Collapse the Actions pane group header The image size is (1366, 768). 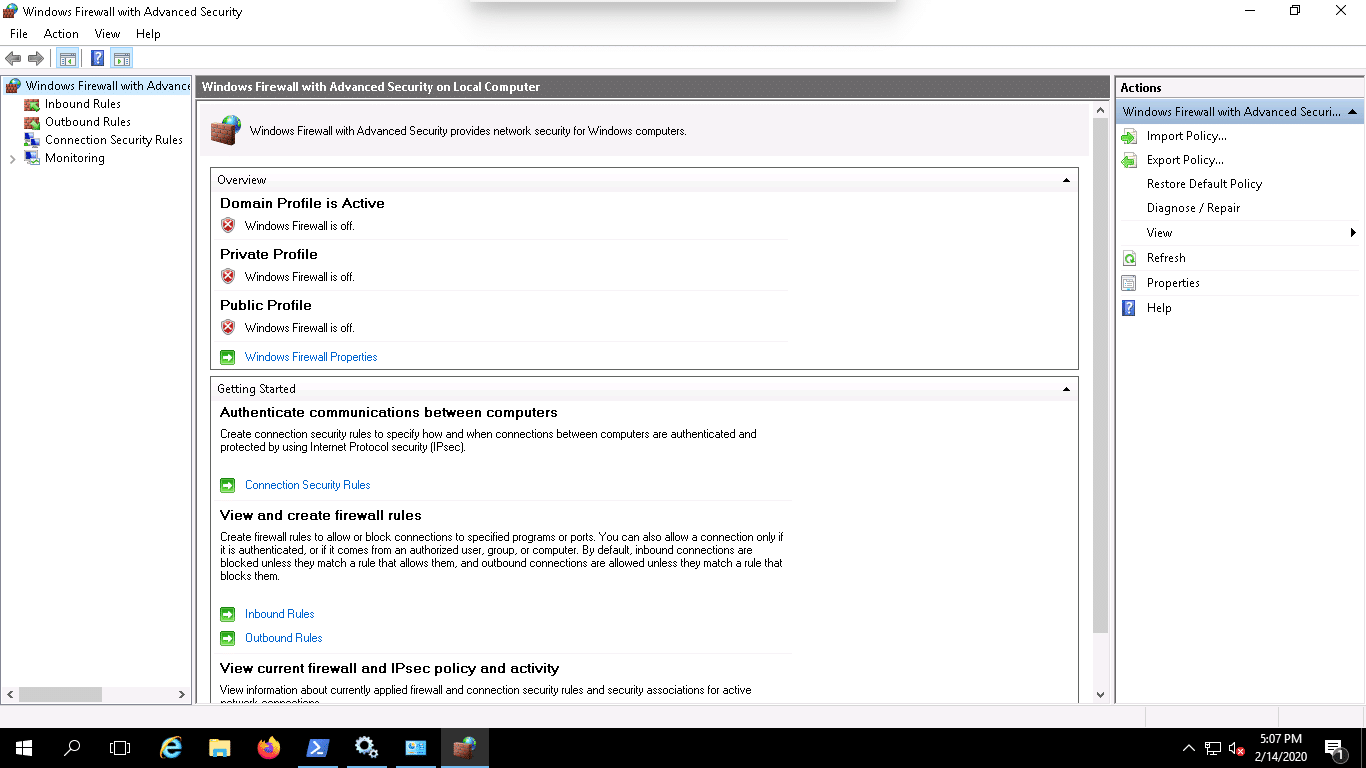click(1352, 112)
